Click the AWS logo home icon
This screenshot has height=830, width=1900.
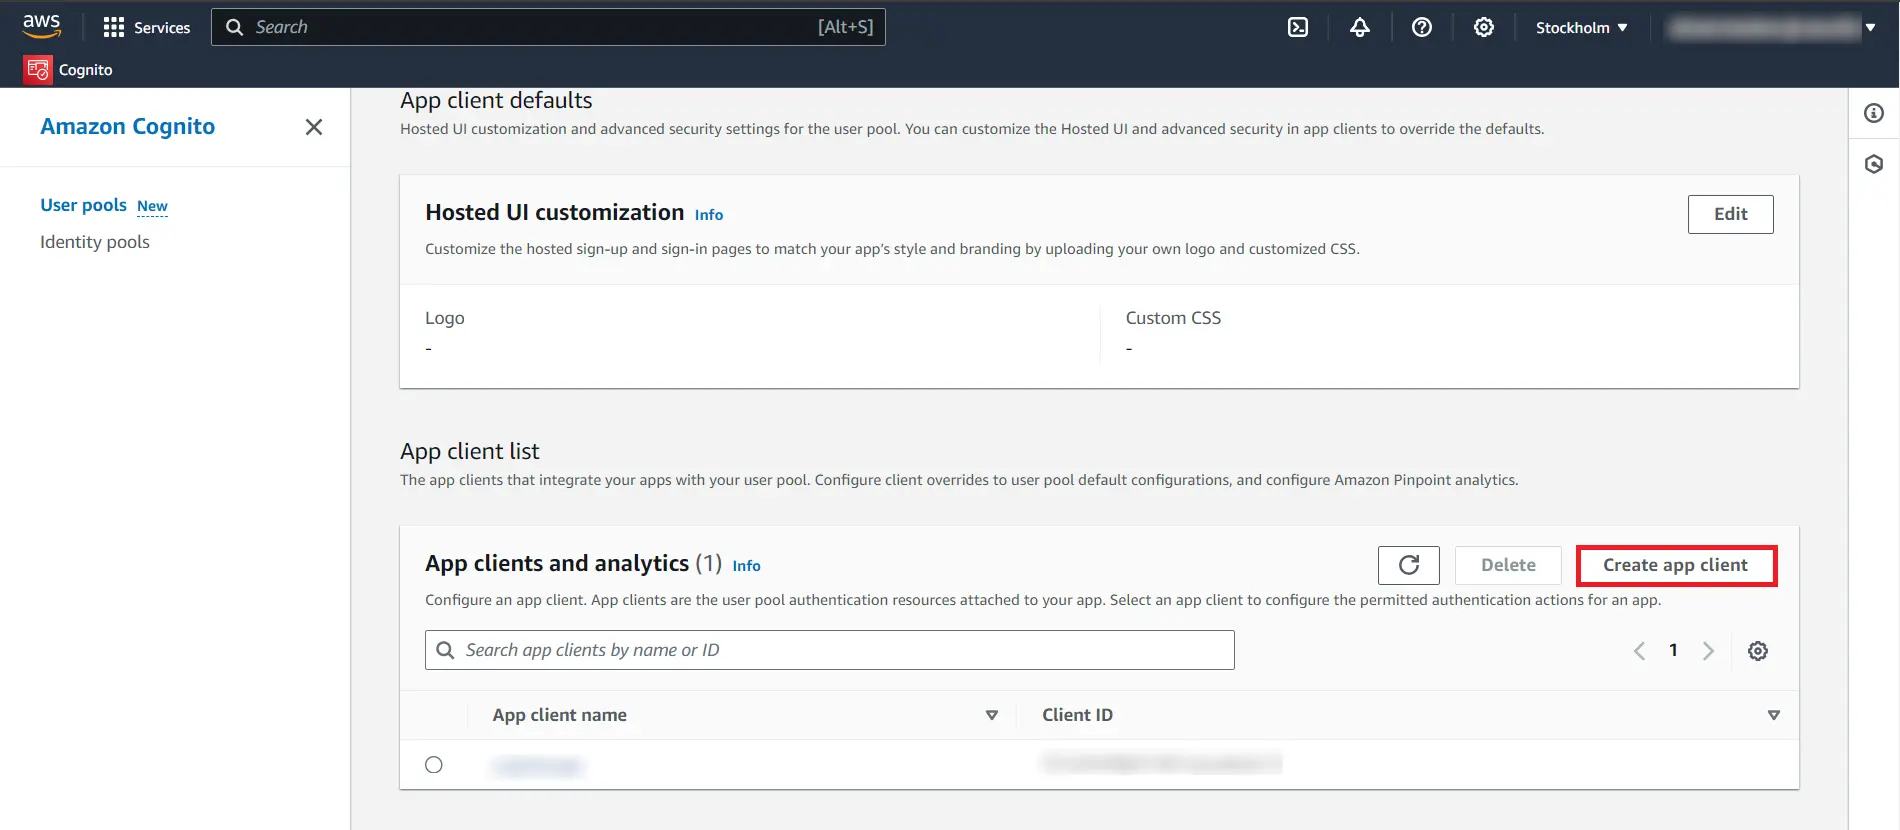pos(42,26)
